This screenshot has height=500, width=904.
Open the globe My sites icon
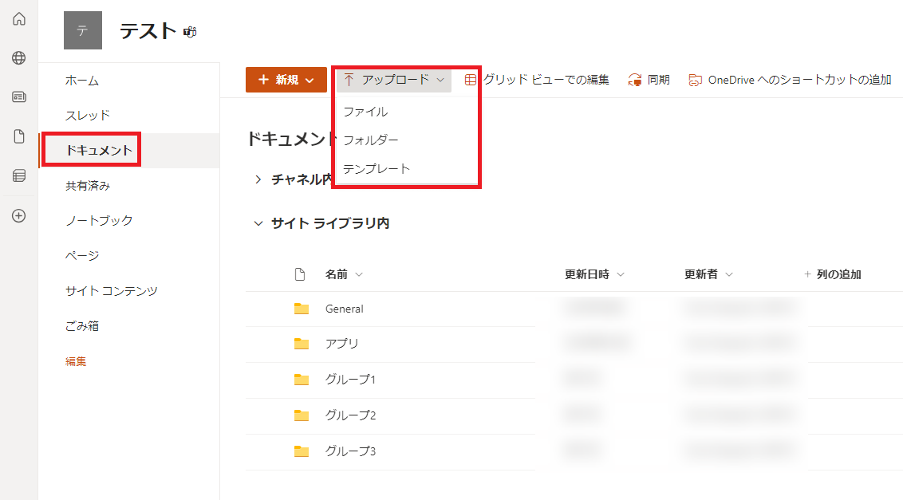(19, 58)
